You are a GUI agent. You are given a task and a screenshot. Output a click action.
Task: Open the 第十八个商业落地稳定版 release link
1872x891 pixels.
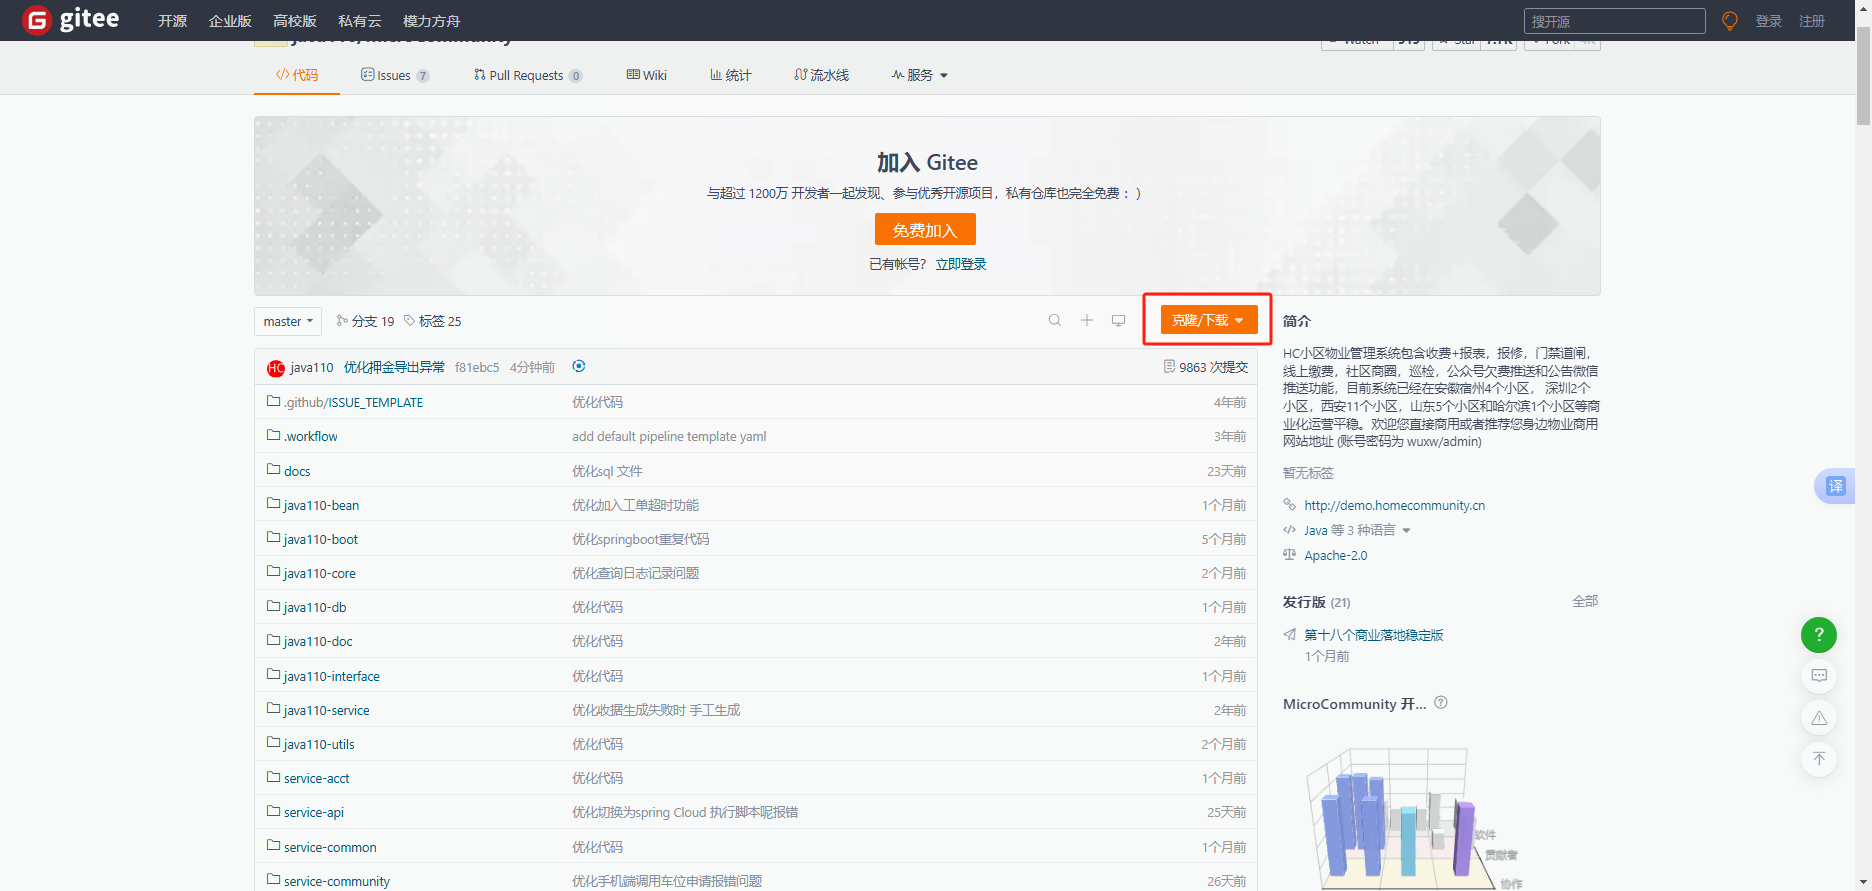coord(1374,635)
